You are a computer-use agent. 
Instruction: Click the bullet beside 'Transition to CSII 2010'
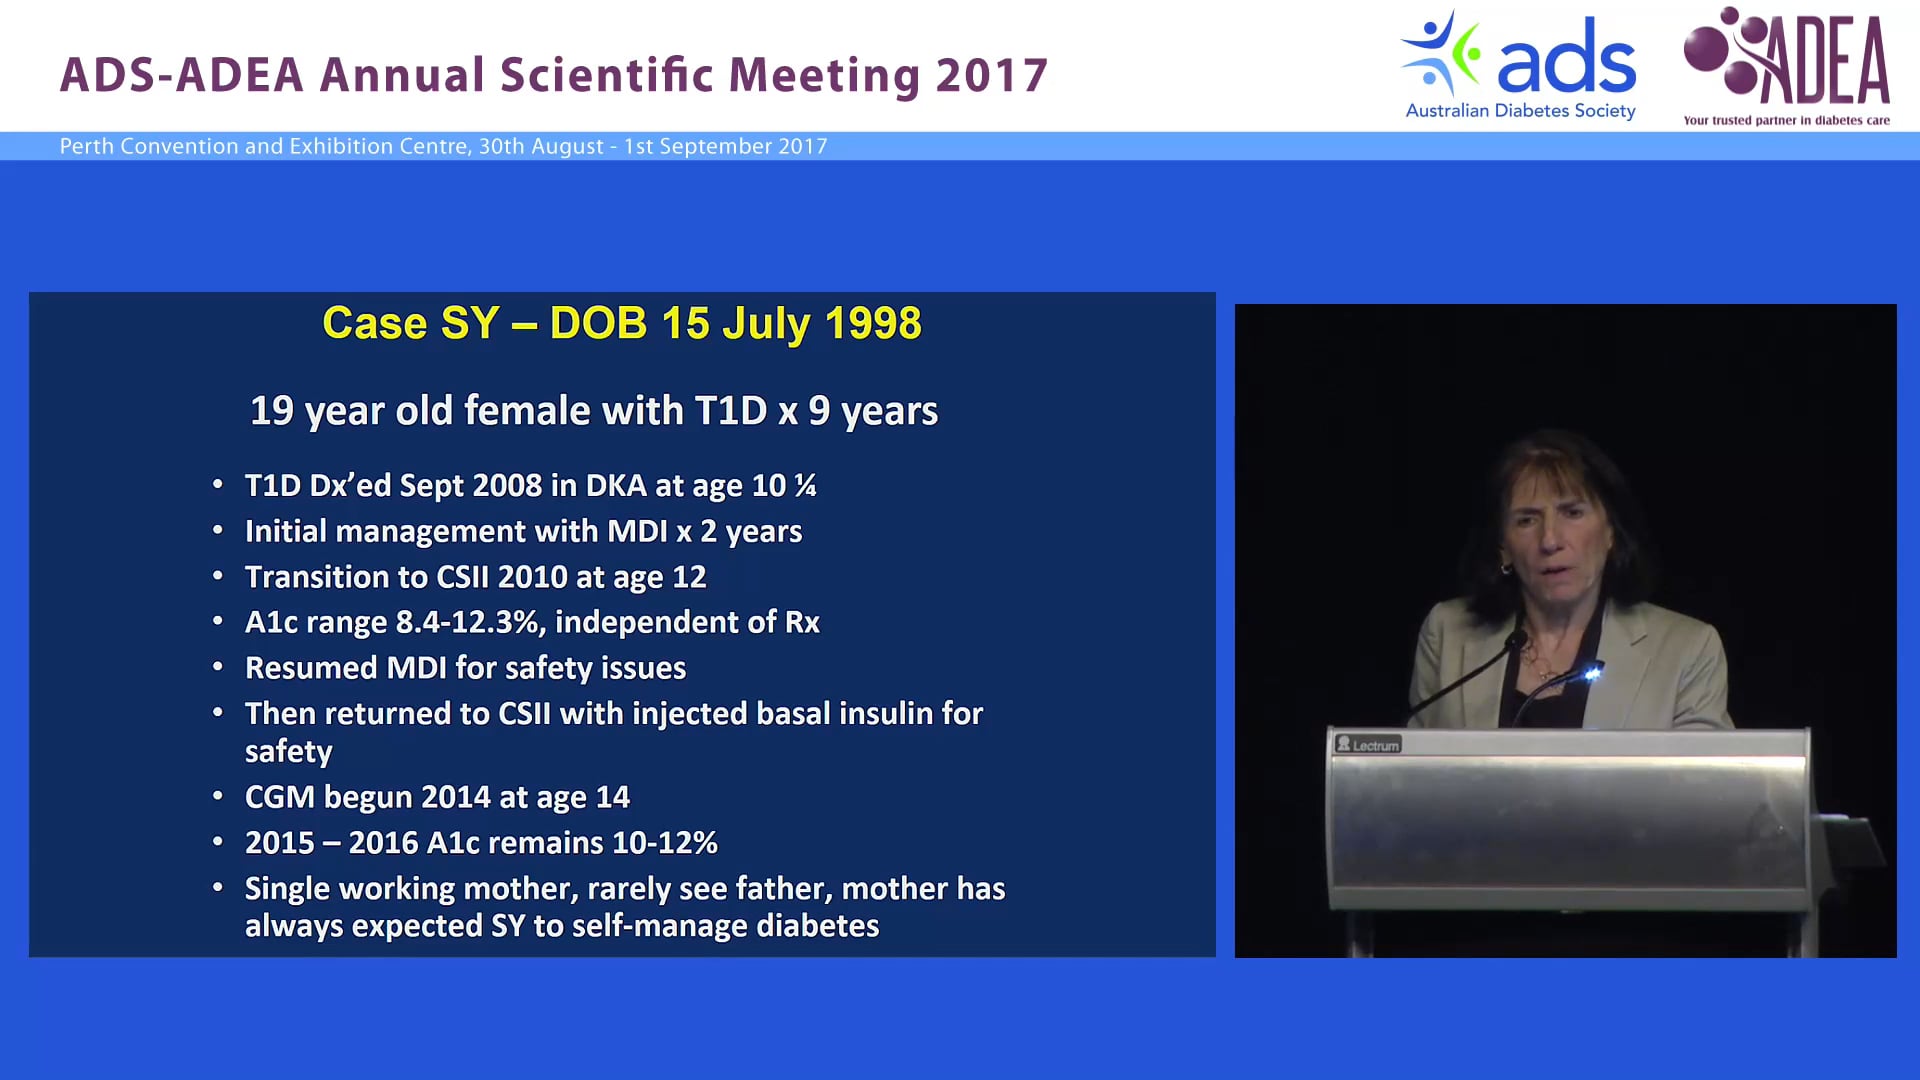click(218, 576)
